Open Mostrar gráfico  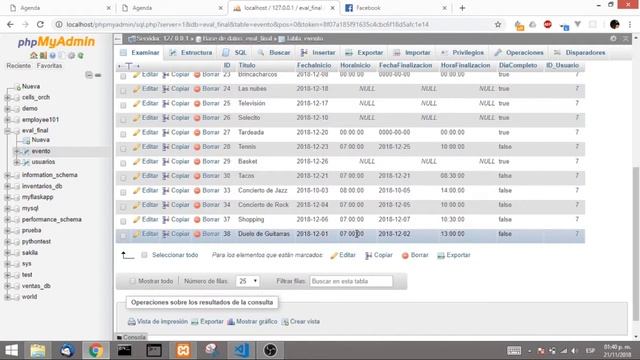pyautogui.click(x=252, y=322)
